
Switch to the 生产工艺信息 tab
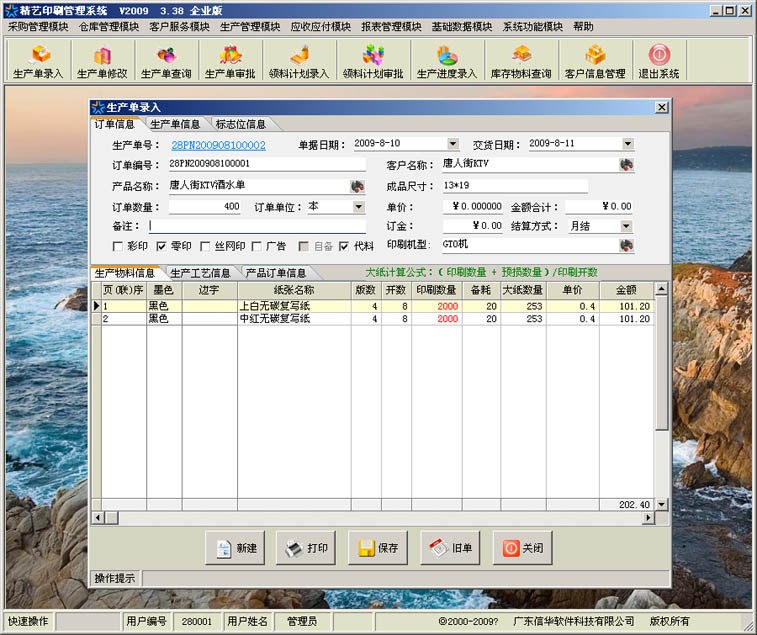pyautogui.click(x=200, y=273)
